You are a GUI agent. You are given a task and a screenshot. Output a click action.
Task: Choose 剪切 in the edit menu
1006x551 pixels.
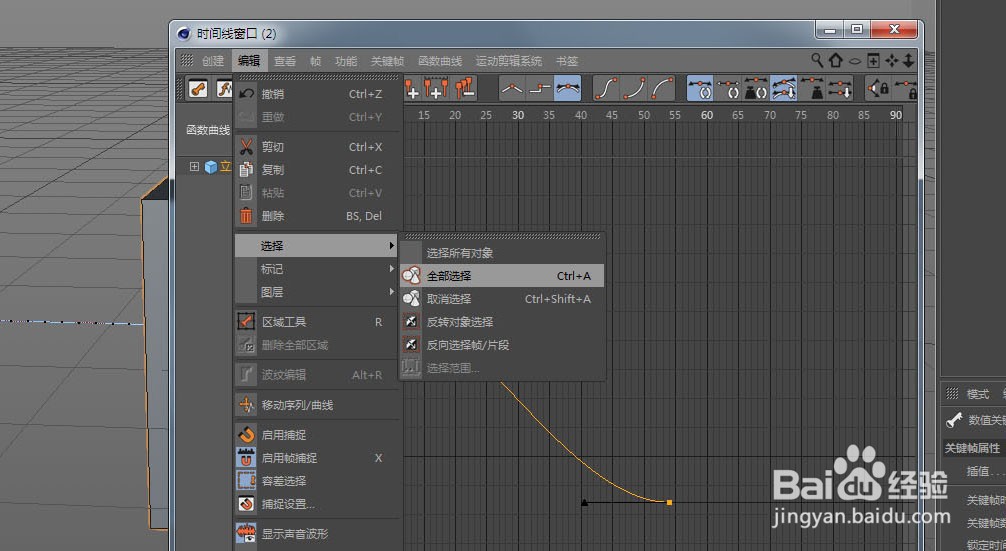[x=318, y=147]
